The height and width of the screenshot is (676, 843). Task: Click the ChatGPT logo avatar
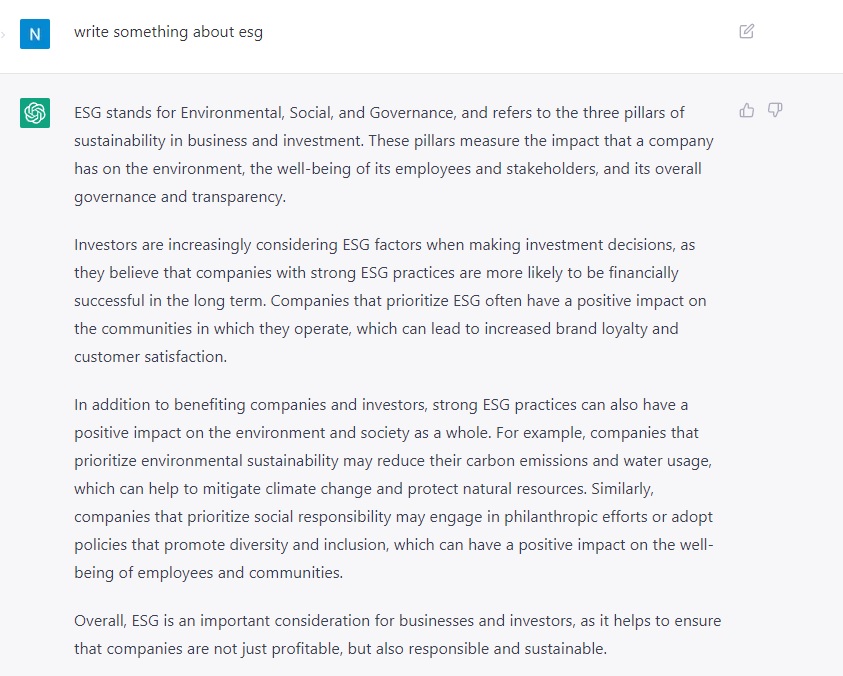pos(35,113)
